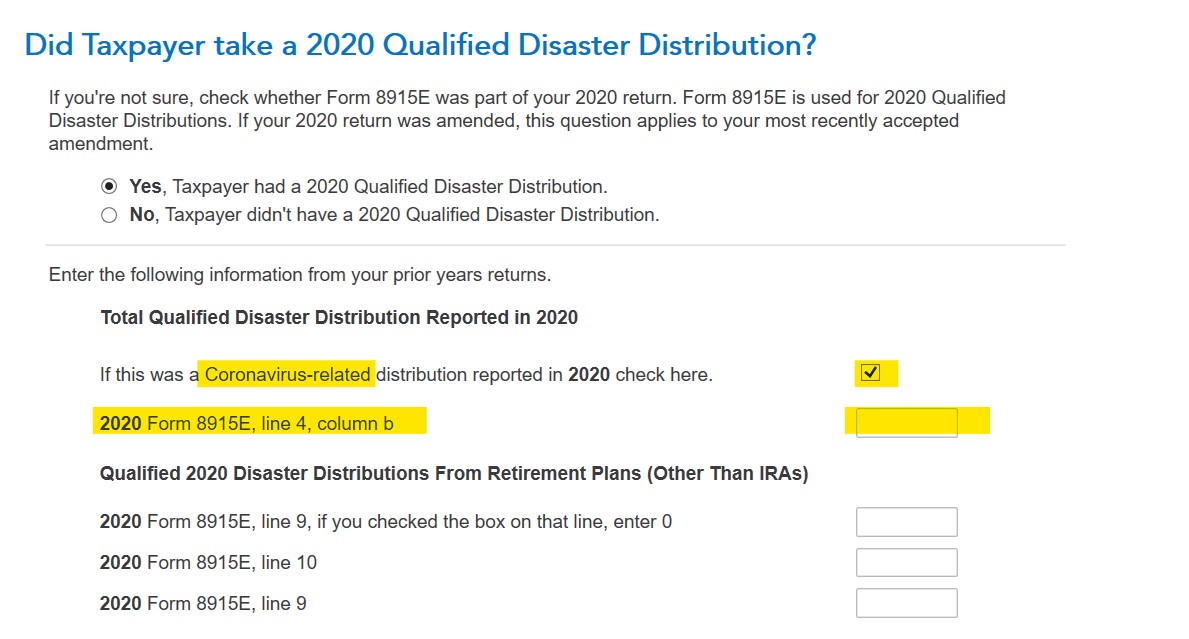Click the Form 8915E line 10 input field
Viewport: 1189px width, 639px height.
coord(906,562)
